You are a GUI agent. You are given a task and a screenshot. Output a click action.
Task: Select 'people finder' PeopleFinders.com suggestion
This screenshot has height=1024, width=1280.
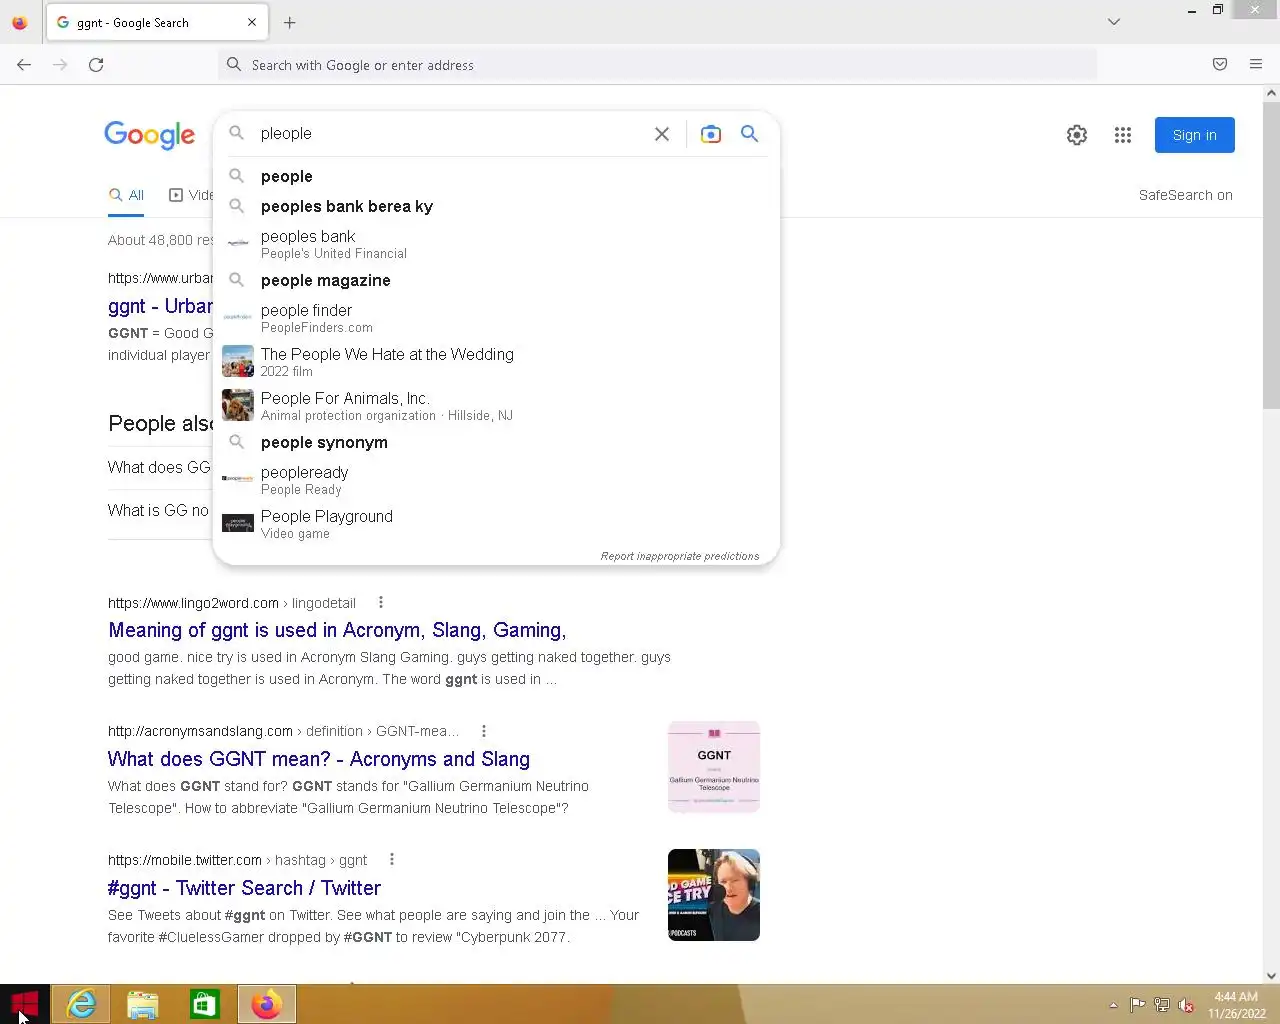click(x=496, y=318)
